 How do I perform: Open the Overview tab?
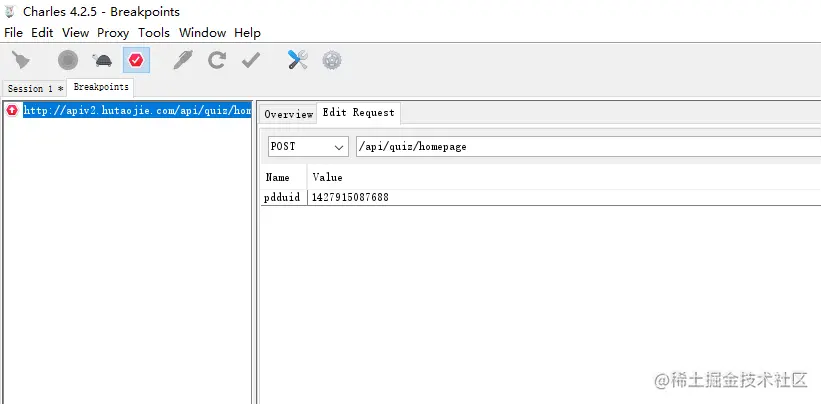point(288,114)
